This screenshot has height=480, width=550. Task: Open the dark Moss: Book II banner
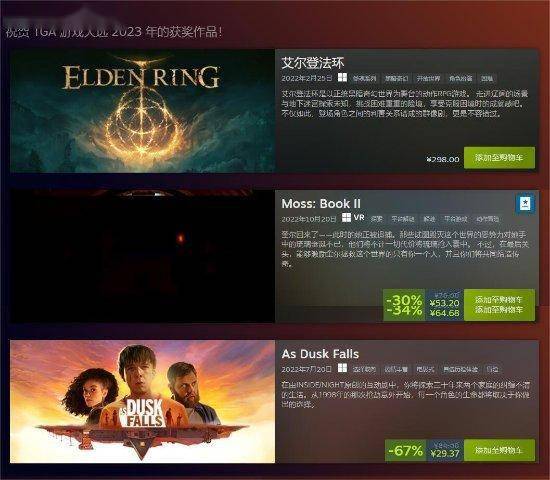pos(142,256)
